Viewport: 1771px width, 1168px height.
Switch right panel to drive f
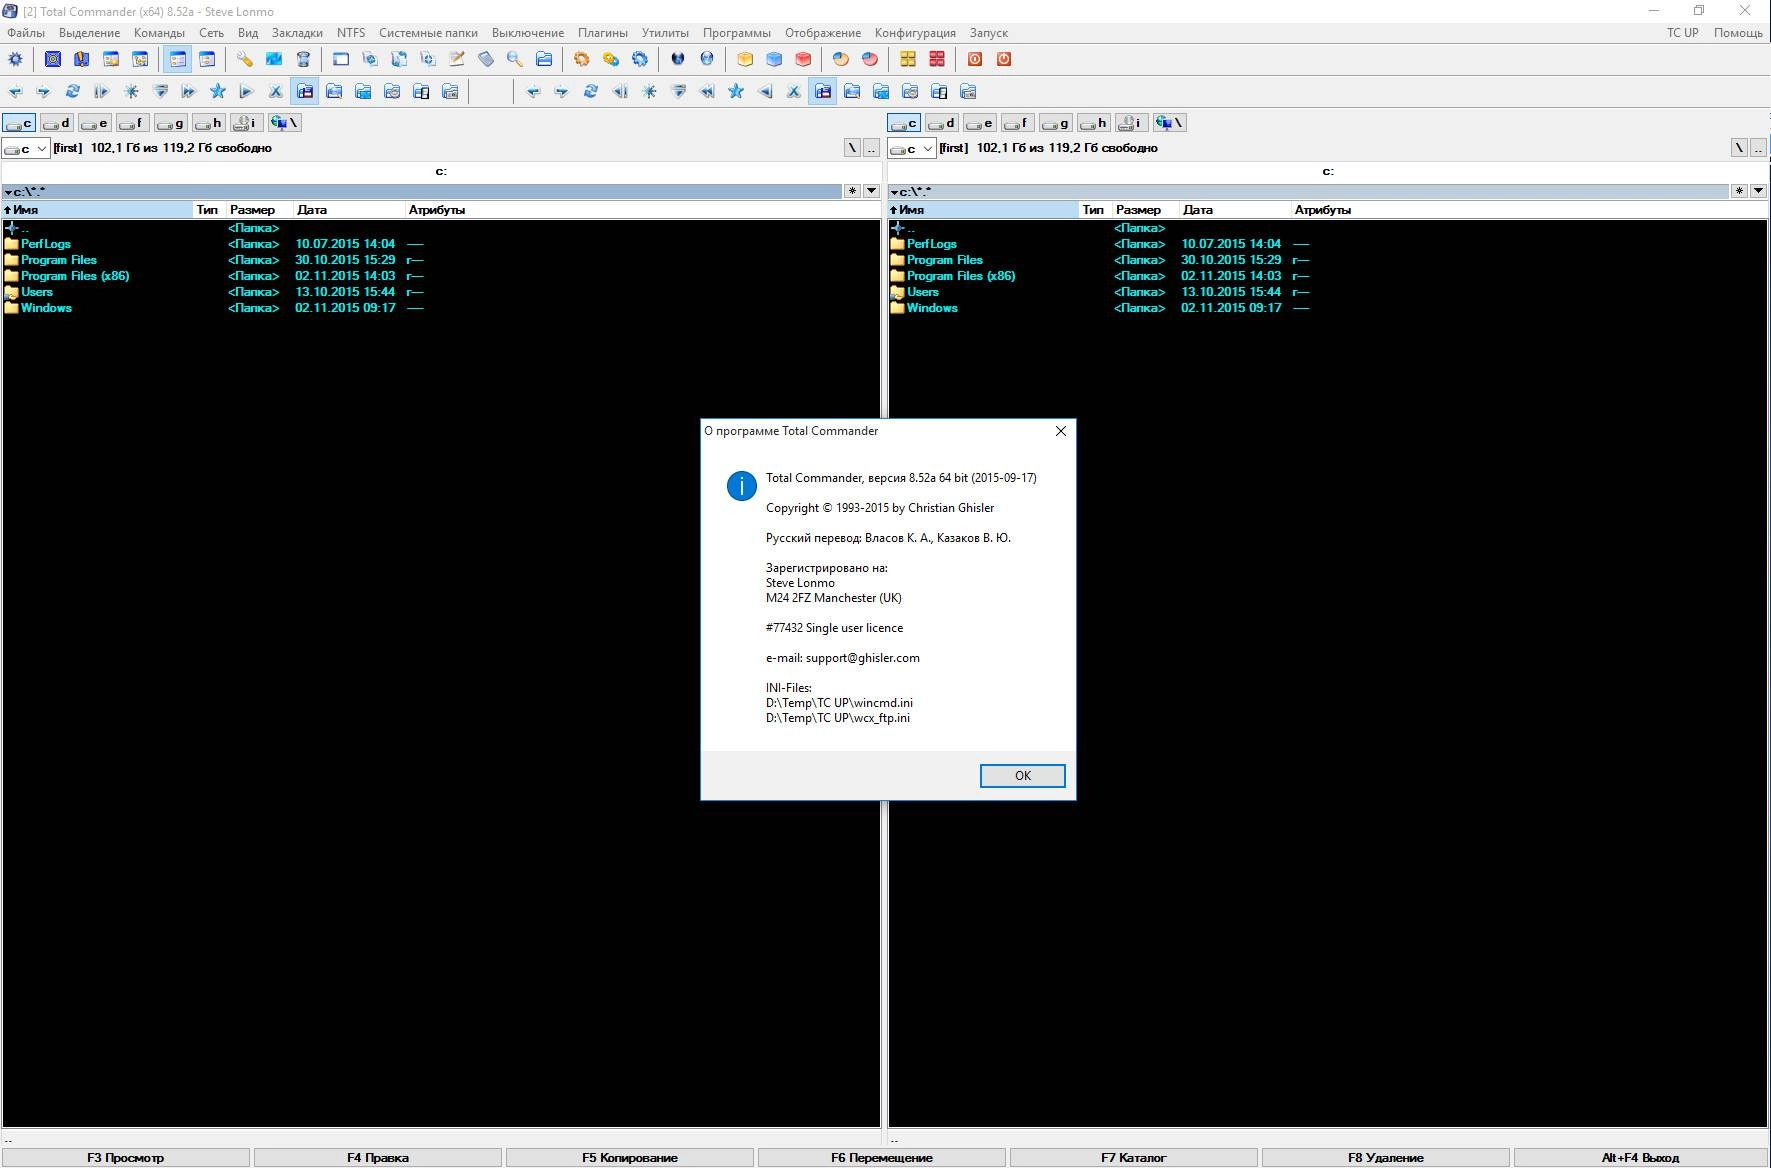pyautogui.click(x=1018, y=123)
